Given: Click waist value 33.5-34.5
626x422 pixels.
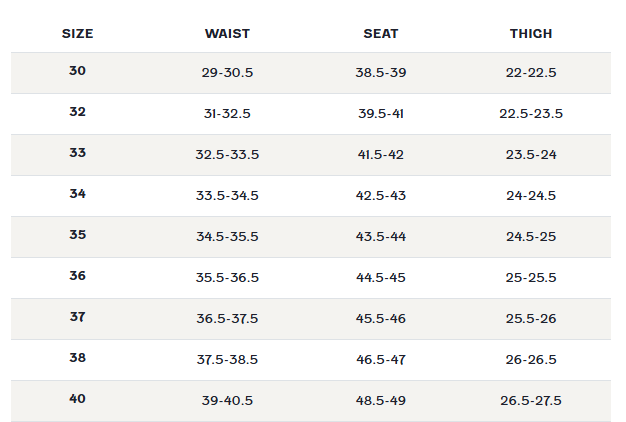Looking at the screenshot, I should [x=227, y=196].
